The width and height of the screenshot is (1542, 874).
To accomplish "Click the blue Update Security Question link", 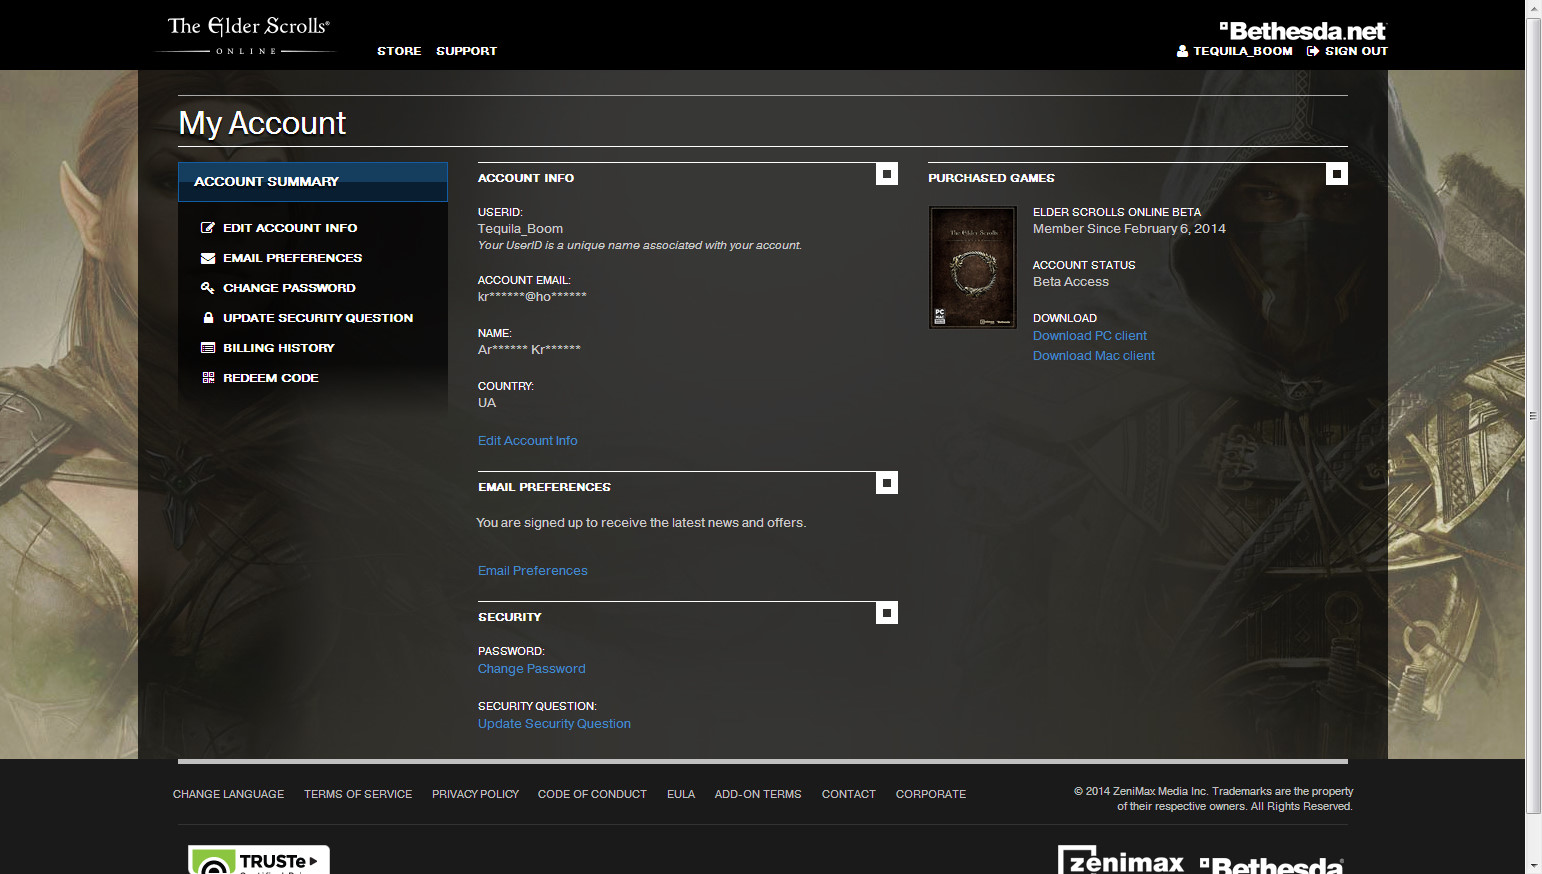I will tap(554, 724).
